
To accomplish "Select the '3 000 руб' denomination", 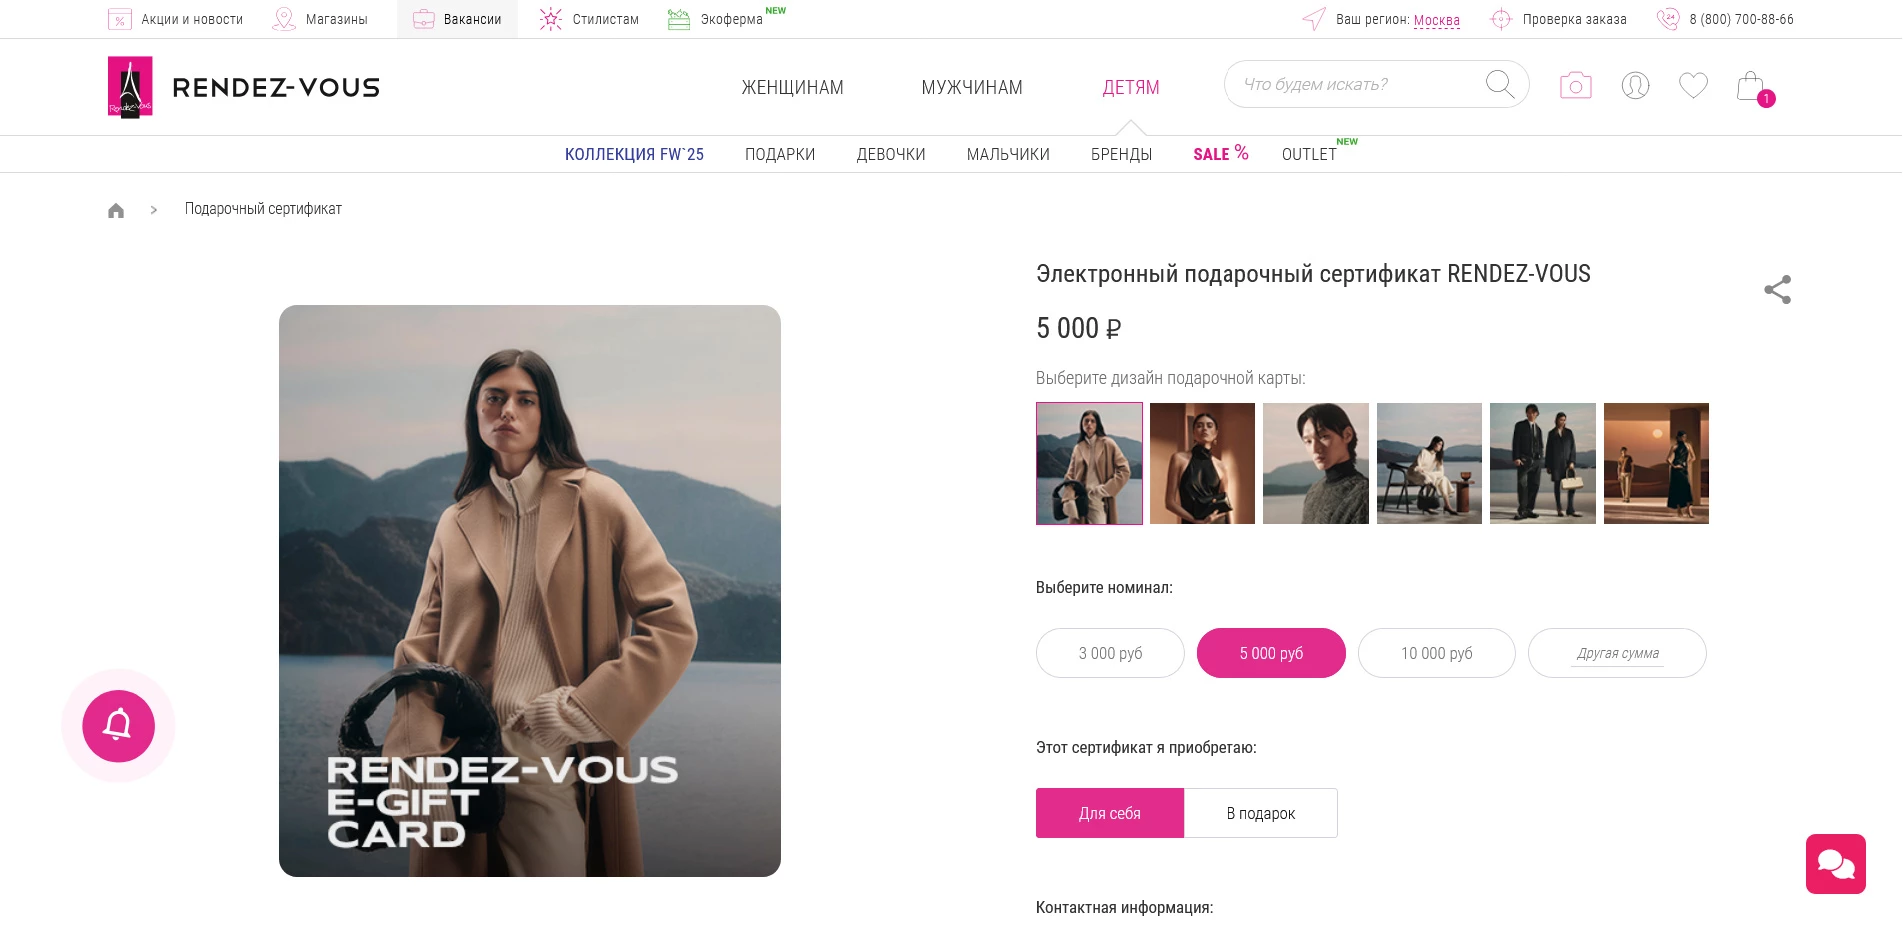I will point(1109,653).
